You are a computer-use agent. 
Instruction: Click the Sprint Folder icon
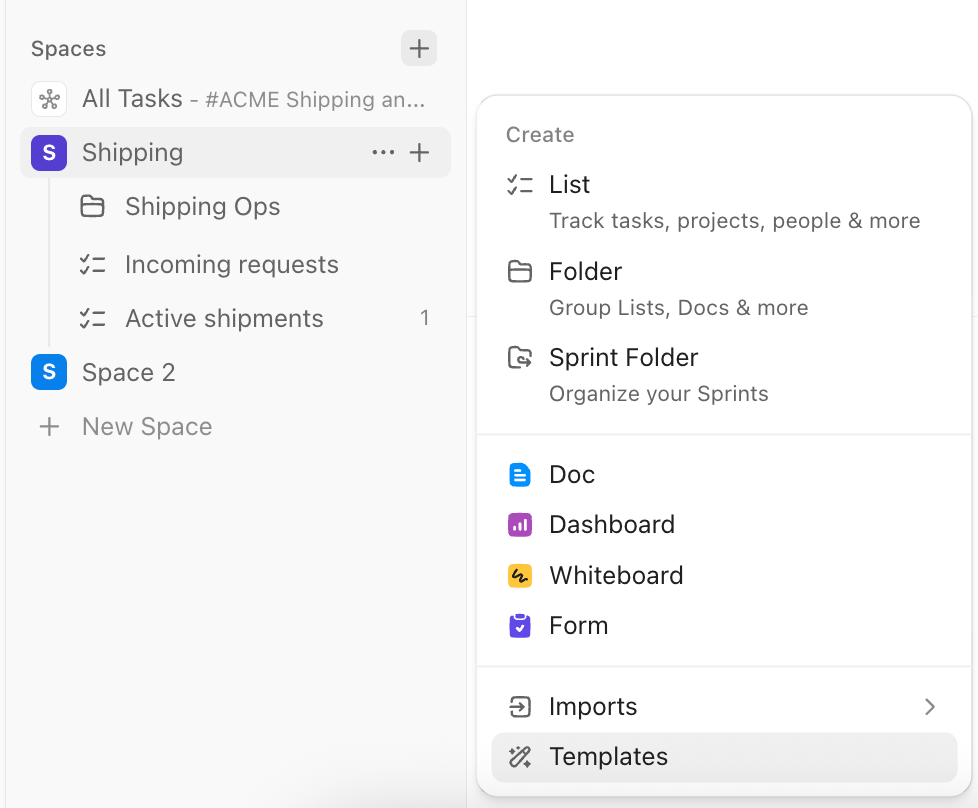[x=520, y=357]
